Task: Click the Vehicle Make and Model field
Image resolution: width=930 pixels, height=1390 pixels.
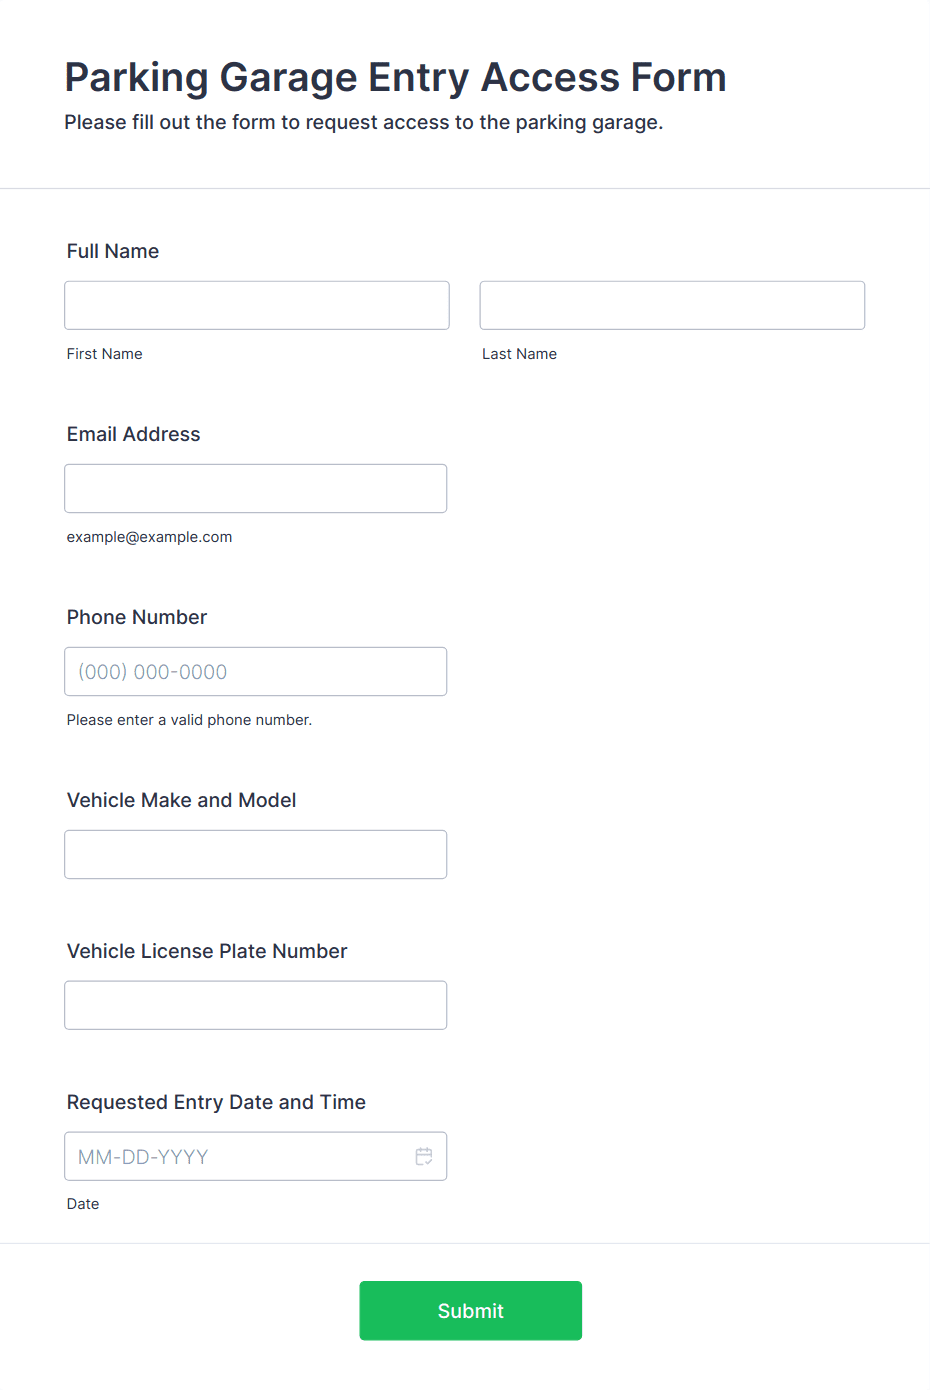Action: coord(256,854)
